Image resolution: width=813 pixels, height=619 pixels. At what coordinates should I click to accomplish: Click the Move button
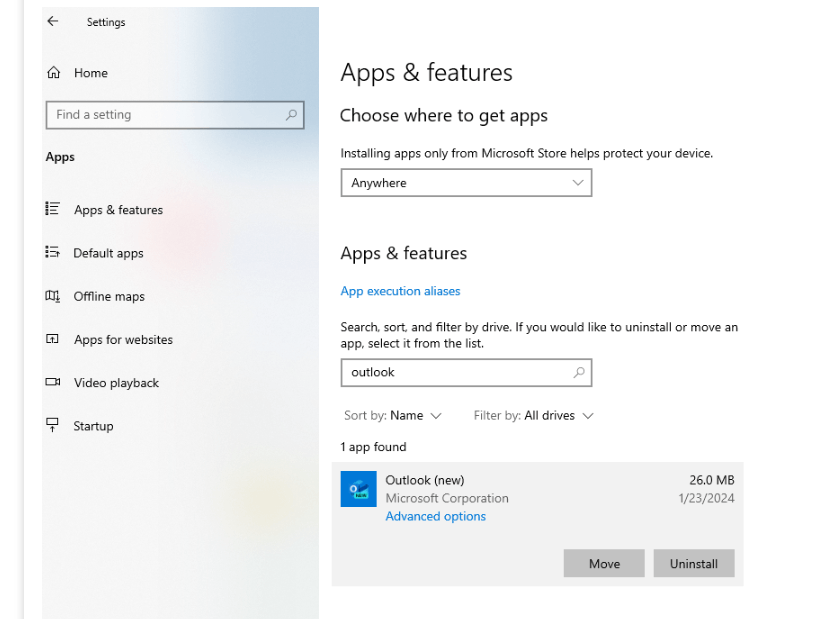coord(604,563)
